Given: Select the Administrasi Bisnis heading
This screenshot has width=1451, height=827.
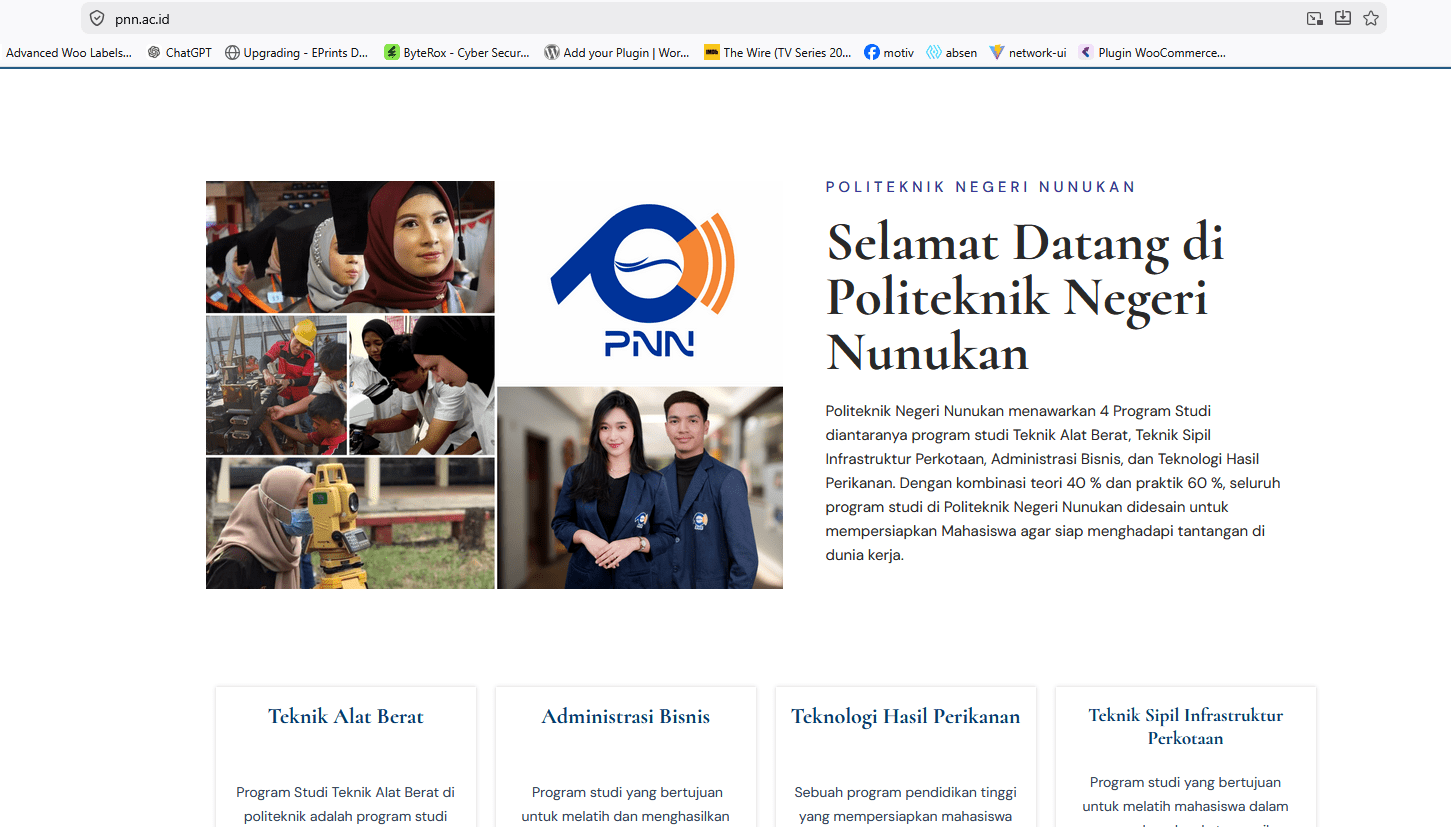Looking at the screenshot, I should tap(625, 716).
